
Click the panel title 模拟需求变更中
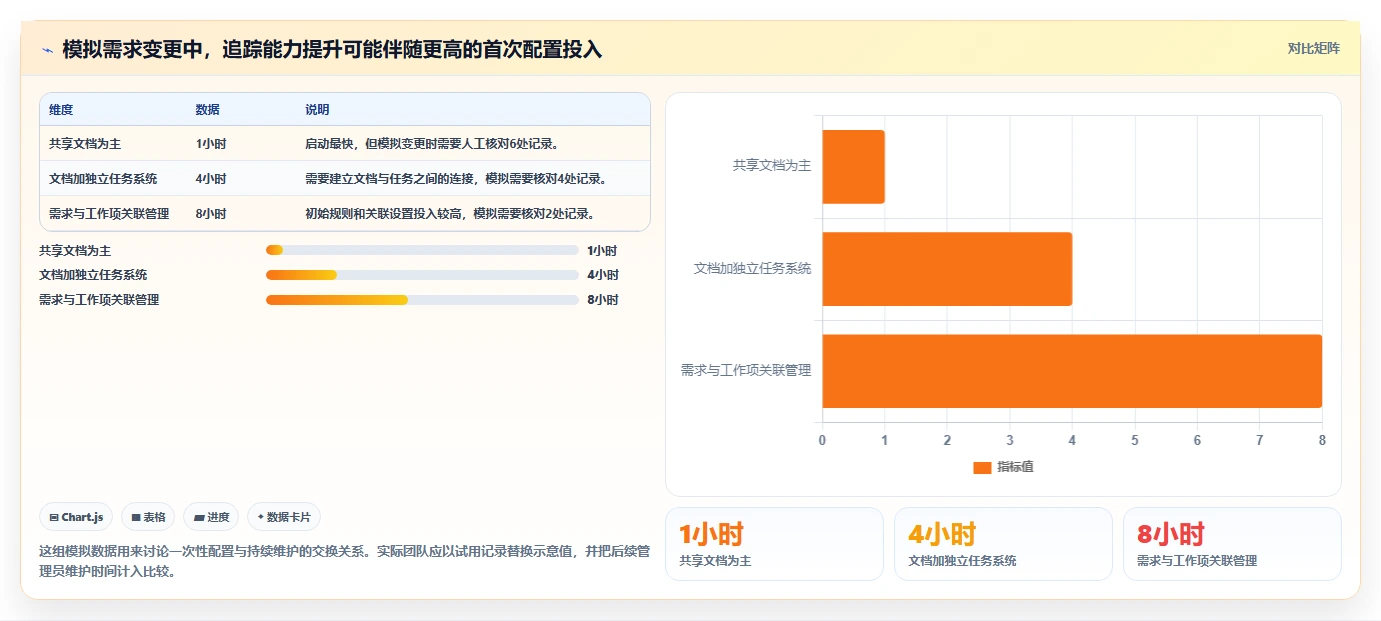[332, 49]
